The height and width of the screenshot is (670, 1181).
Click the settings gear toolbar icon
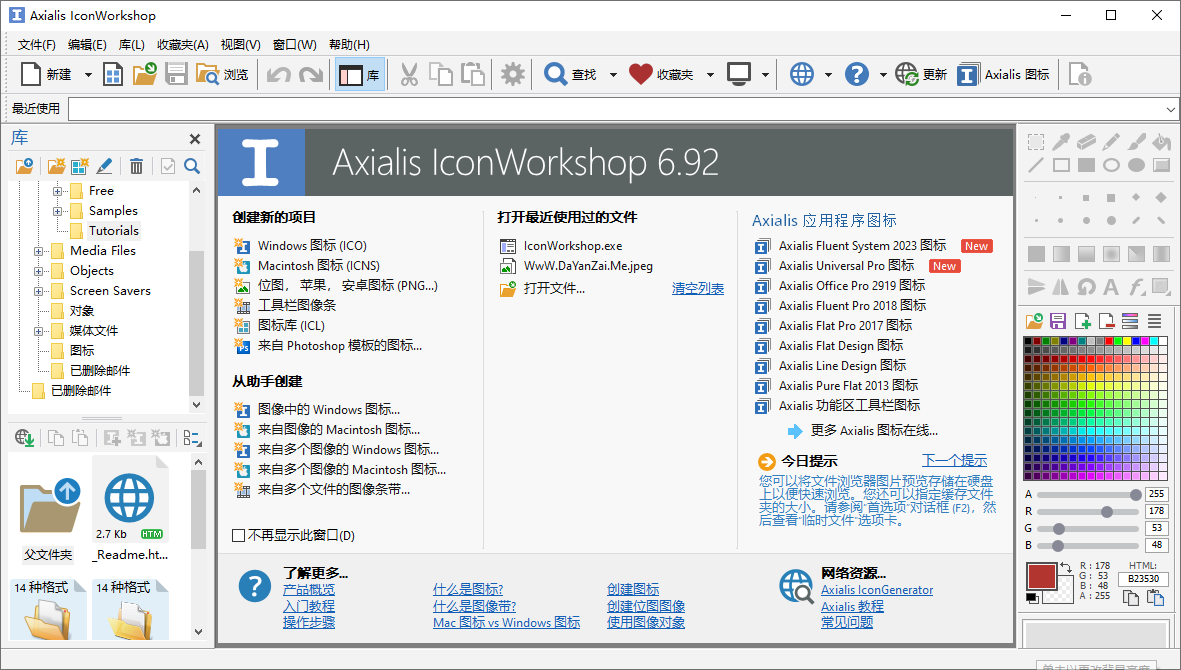coord(513,73)
